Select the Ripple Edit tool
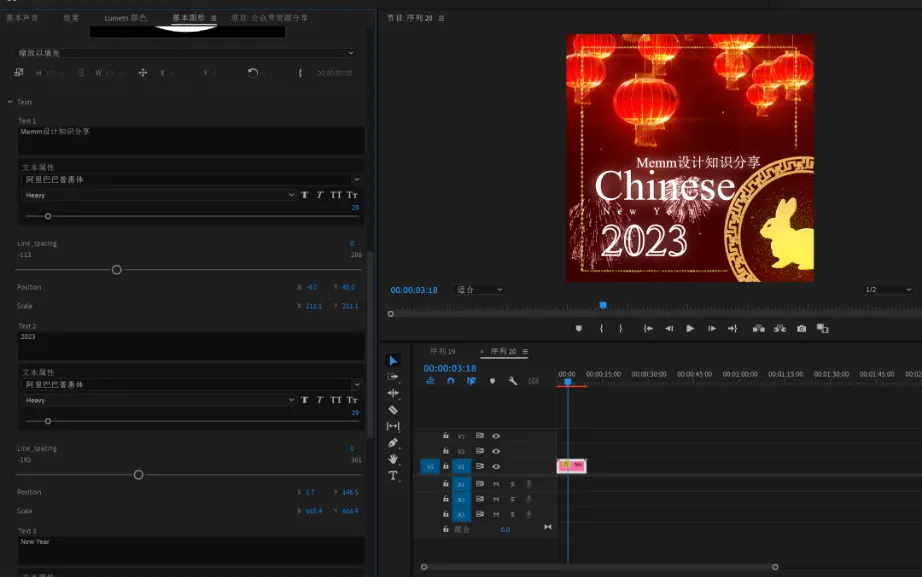Screen dimensions: 922x577 (393, 393)
